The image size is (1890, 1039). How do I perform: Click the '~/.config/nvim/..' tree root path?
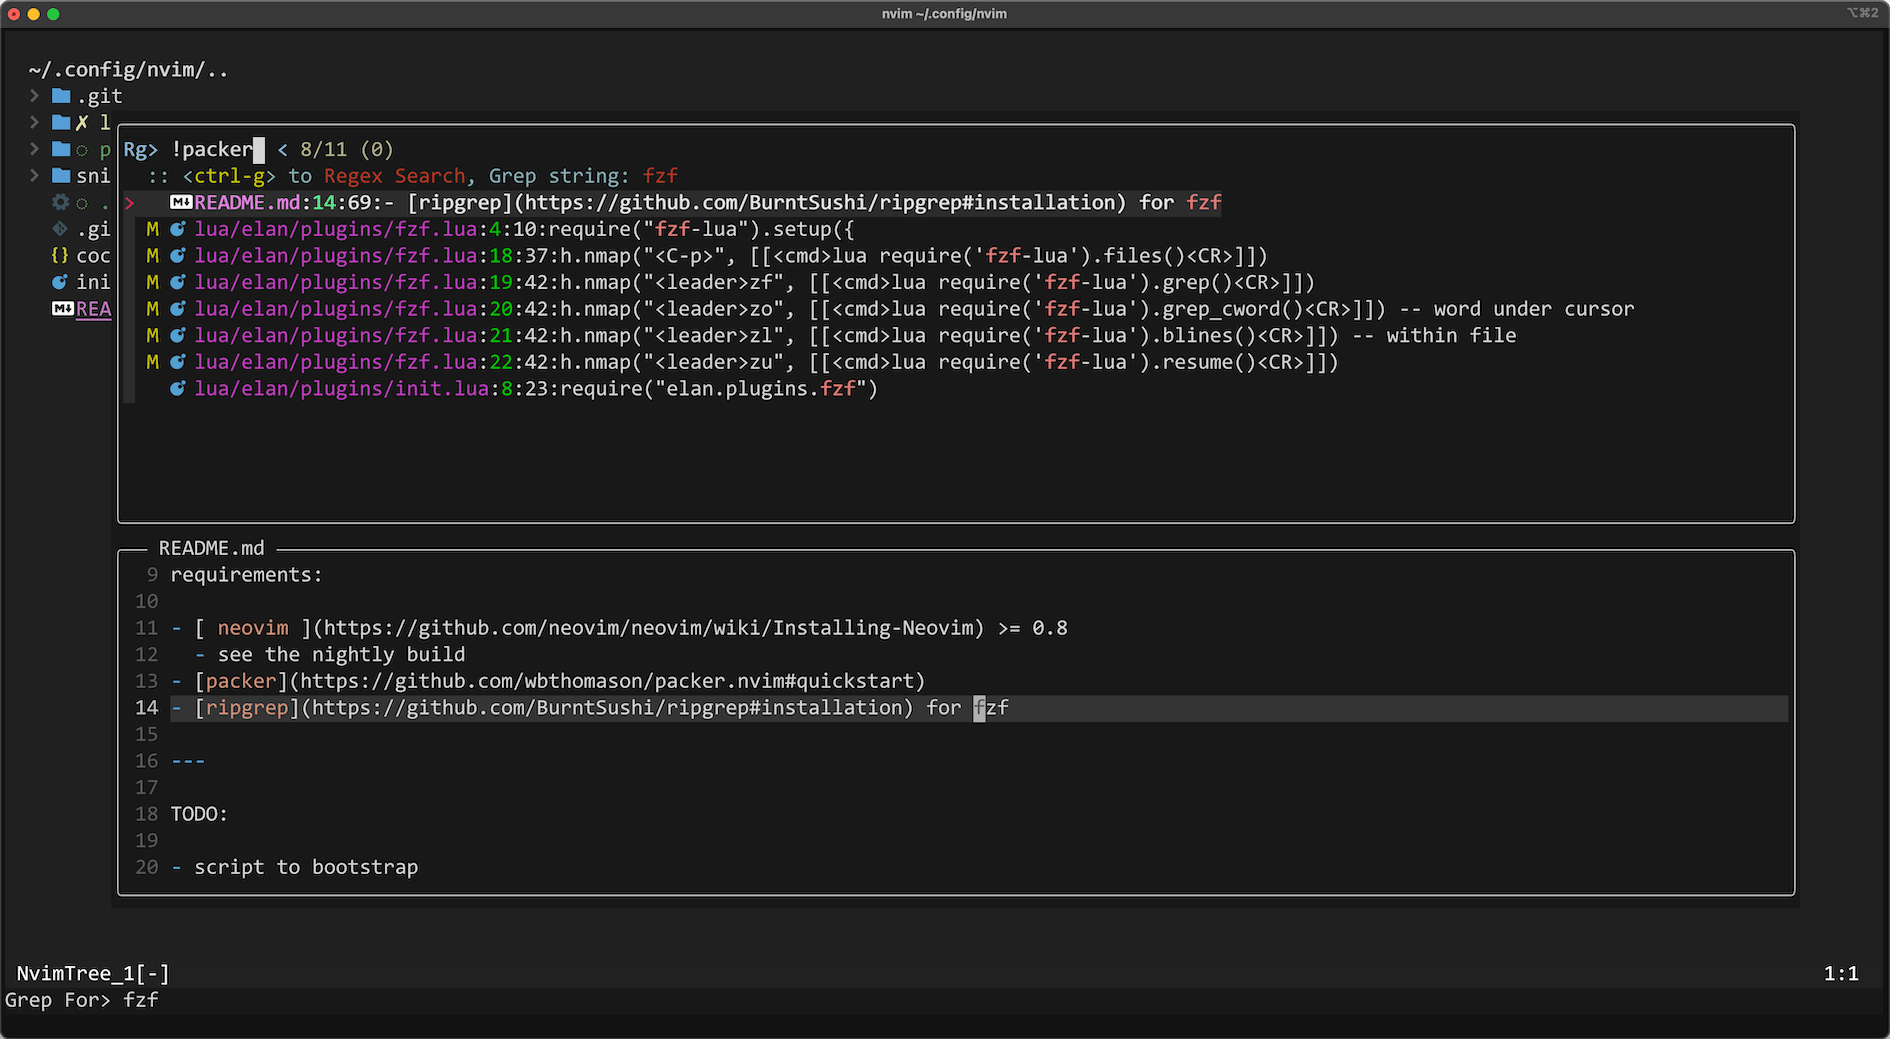128,70
